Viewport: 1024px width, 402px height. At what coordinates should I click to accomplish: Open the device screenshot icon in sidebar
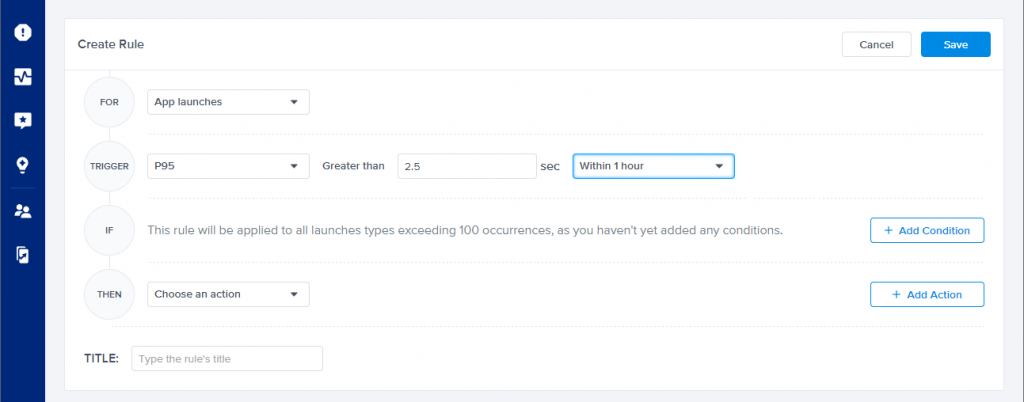click(x=23, y=255)
